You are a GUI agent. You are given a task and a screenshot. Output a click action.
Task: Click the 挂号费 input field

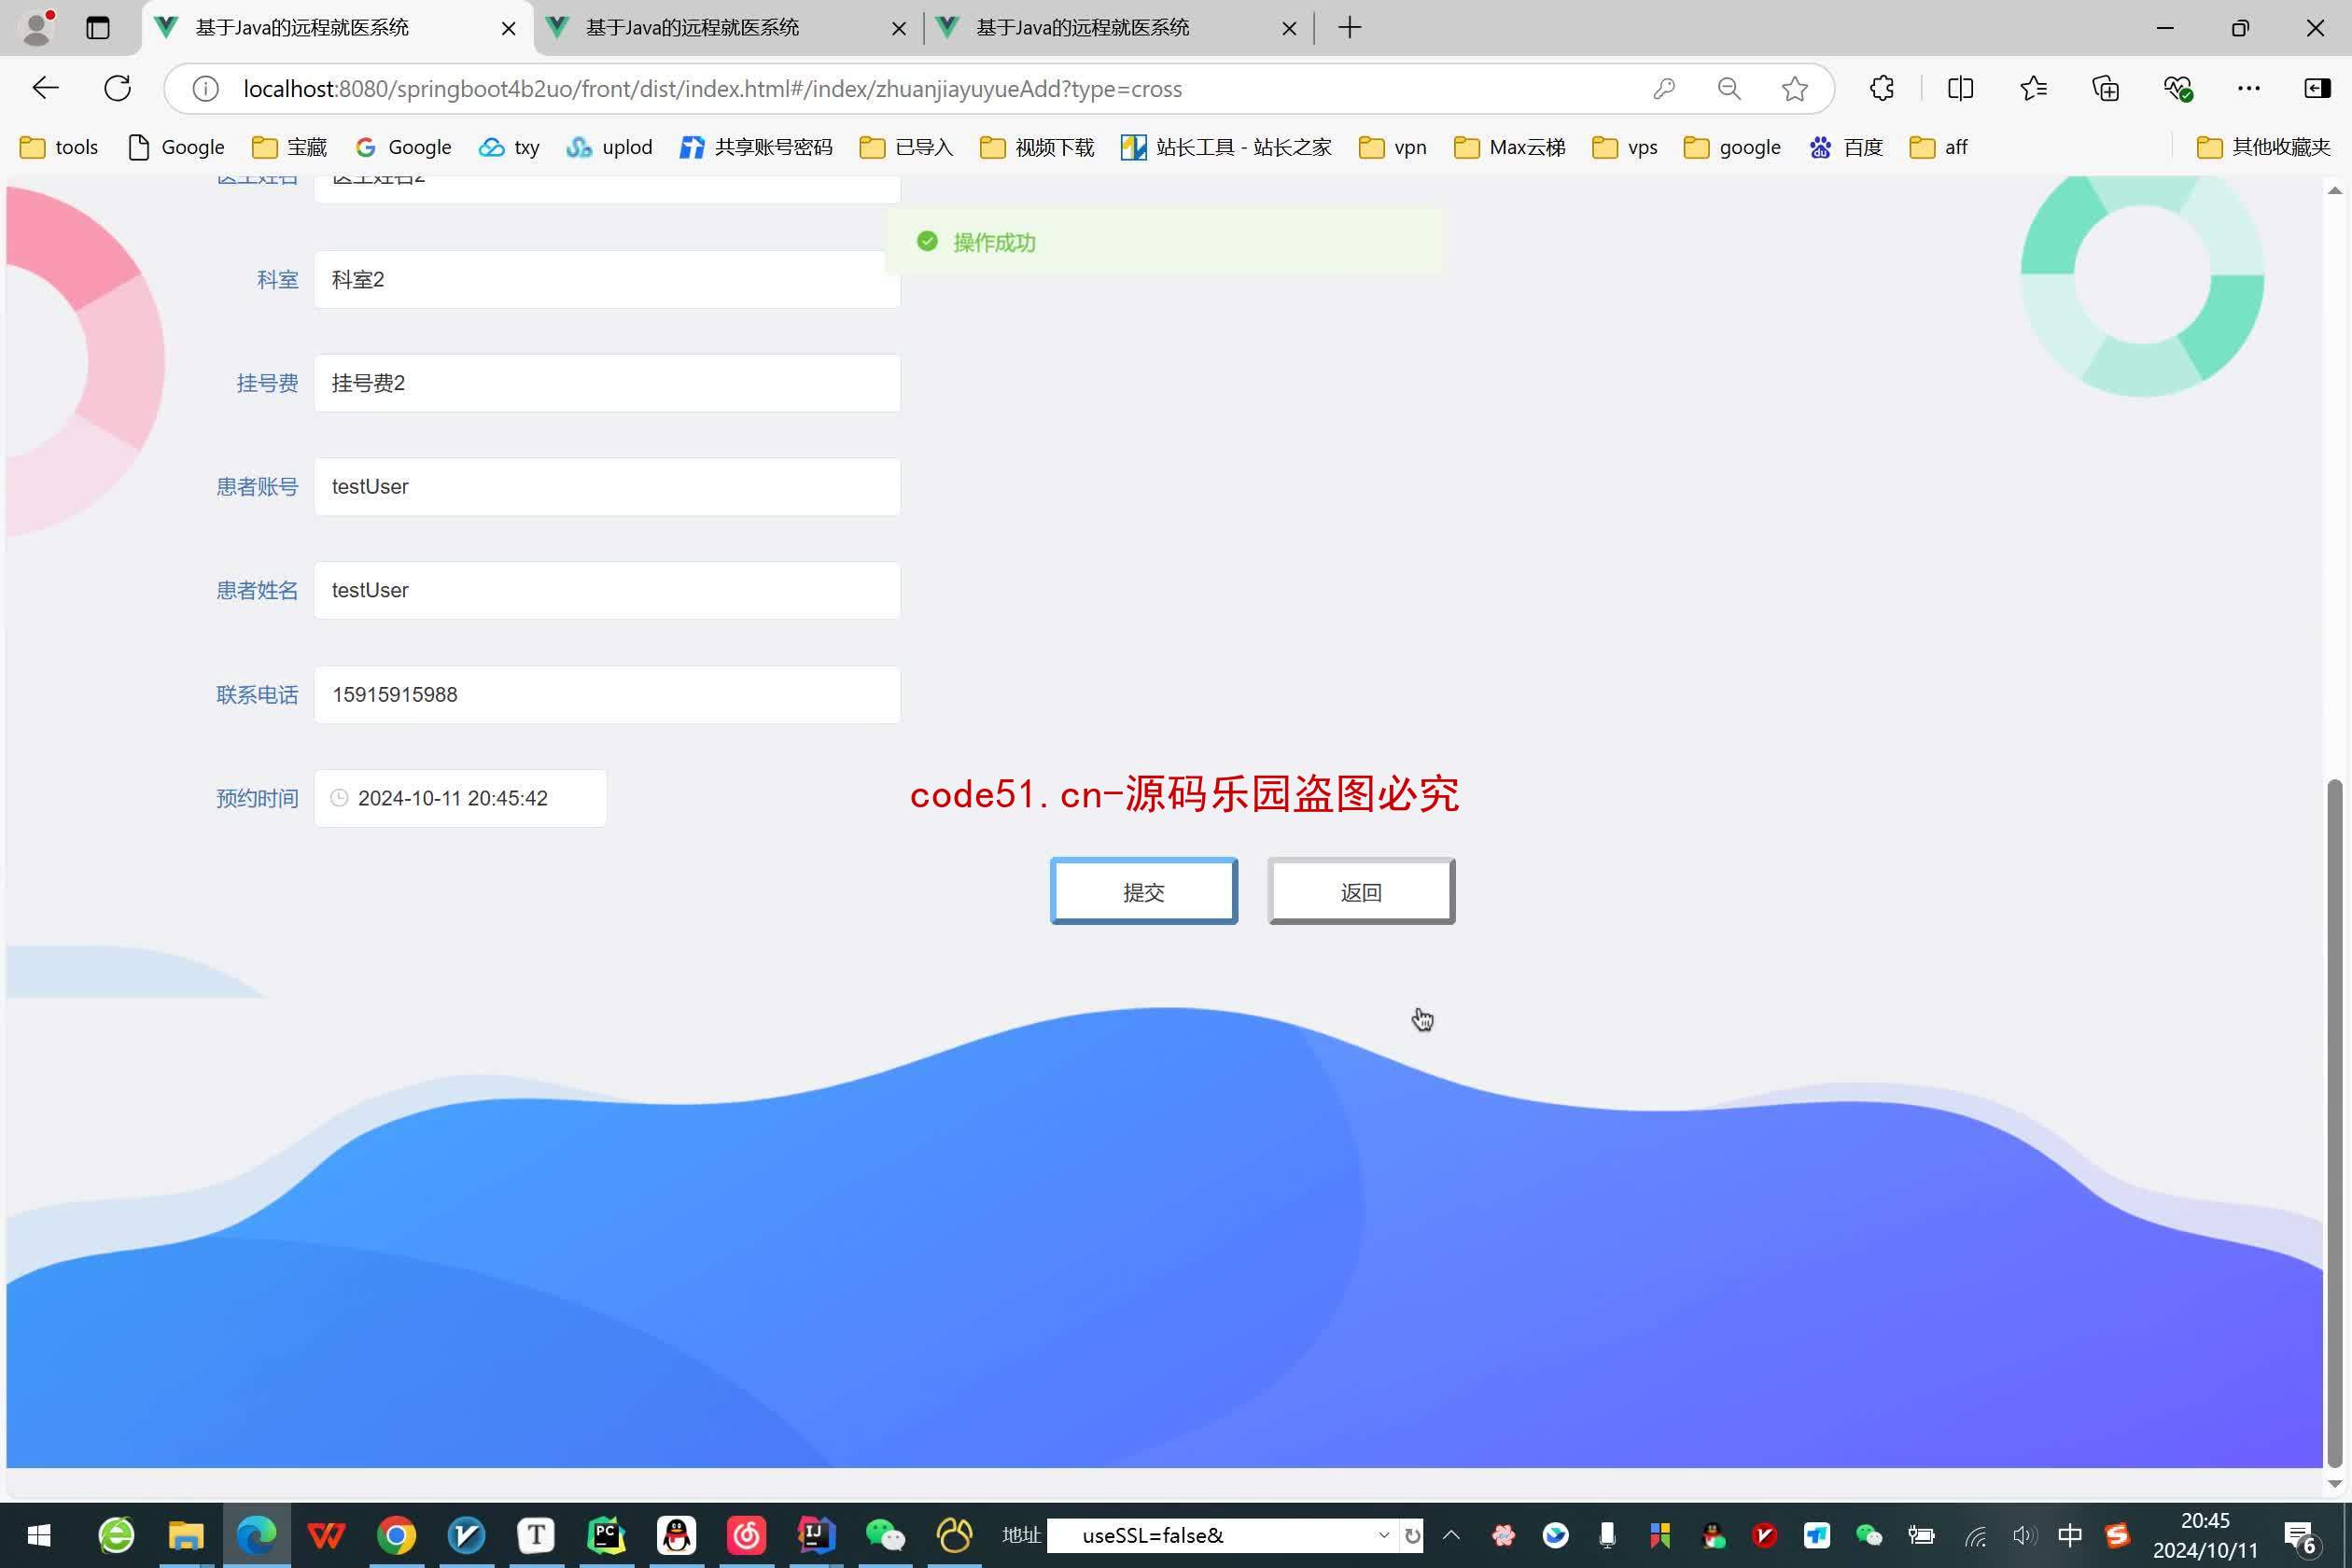coord(607,383)
